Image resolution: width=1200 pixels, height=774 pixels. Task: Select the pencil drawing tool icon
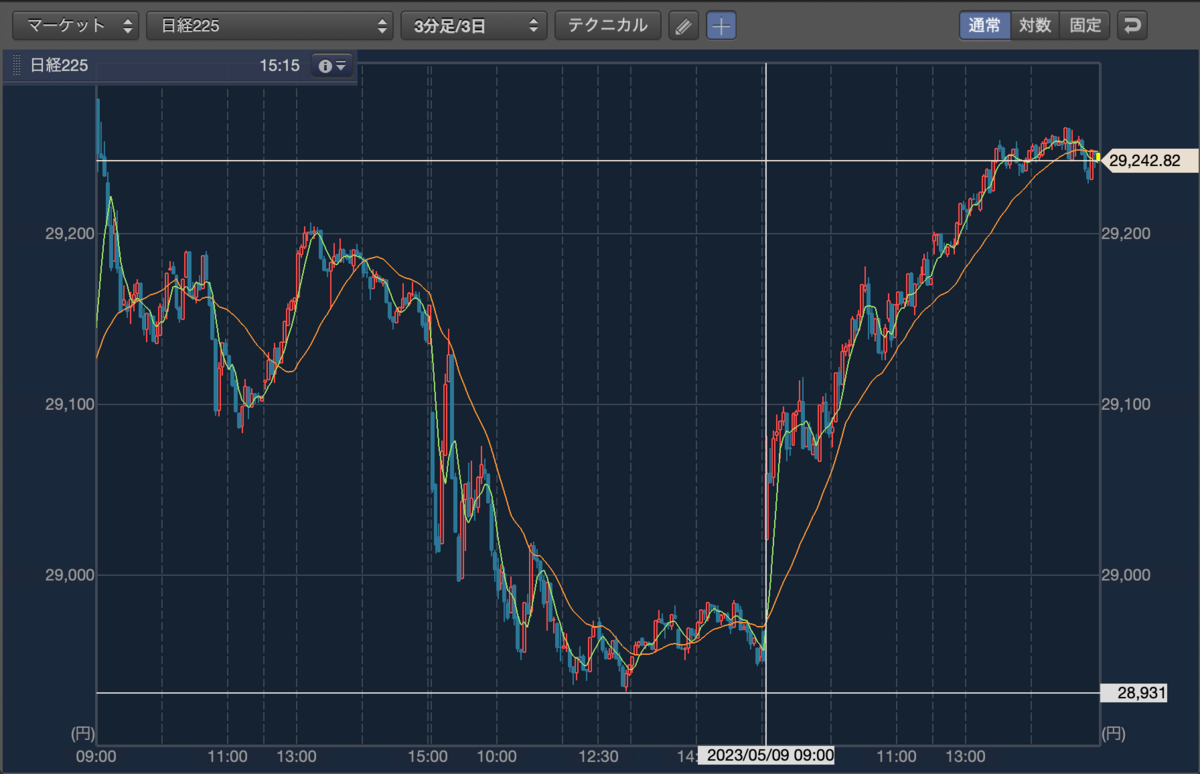pyautogui.click(x=683, y=26)
